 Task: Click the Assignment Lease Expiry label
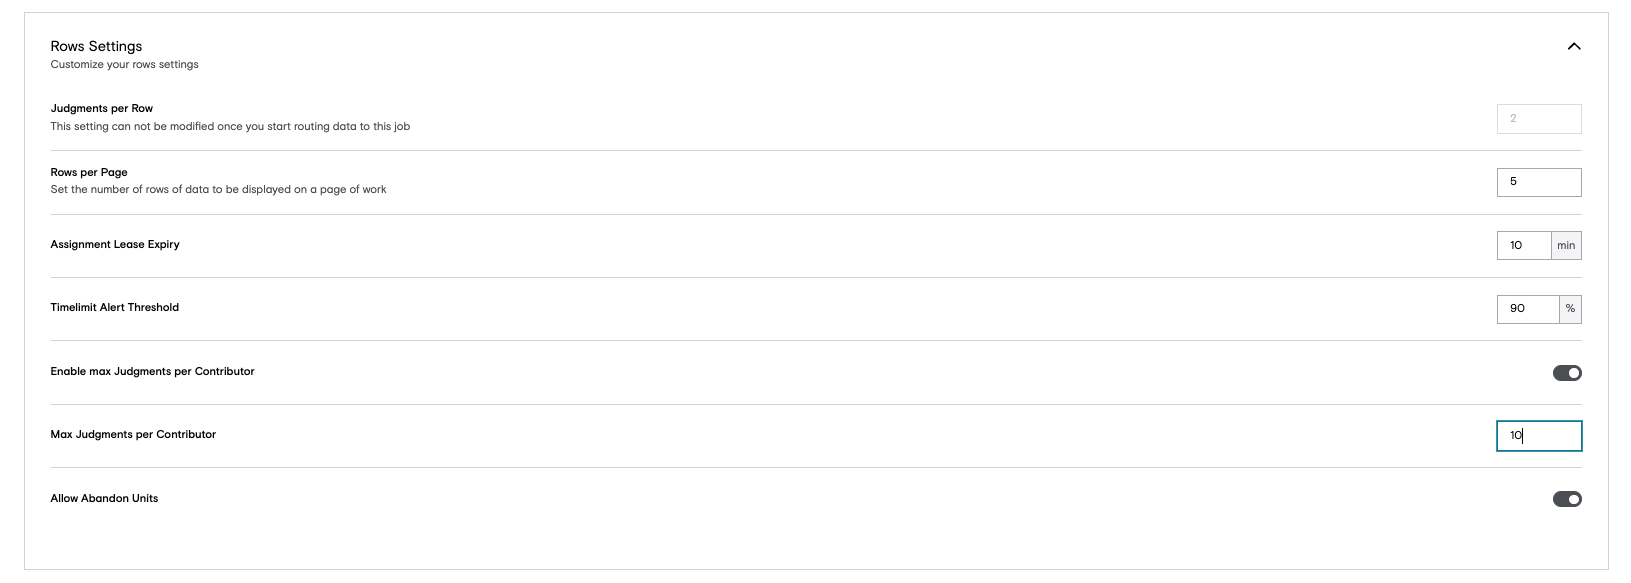(x=115, y=244)
